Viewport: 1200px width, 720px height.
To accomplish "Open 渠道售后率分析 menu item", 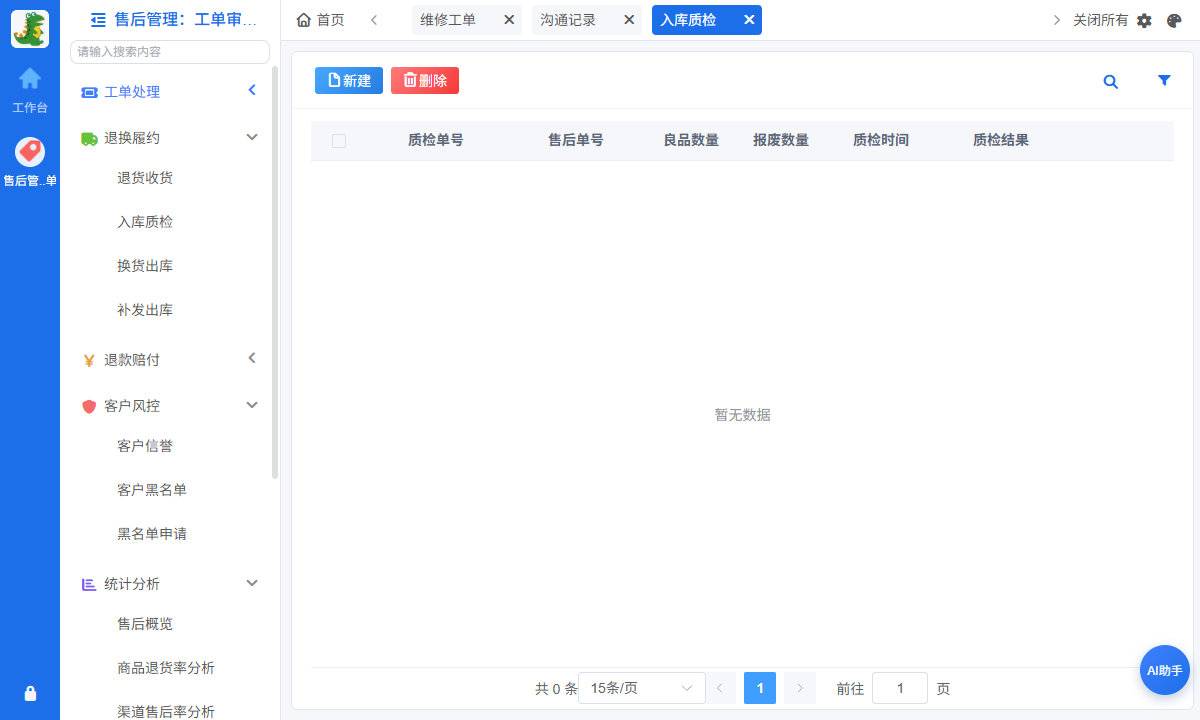I will [166, 712].
